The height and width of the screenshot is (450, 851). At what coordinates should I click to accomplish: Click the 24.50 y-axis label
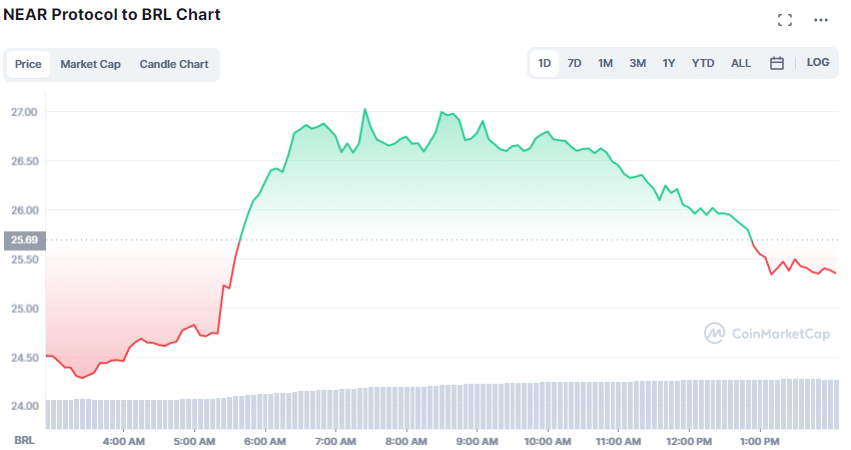(24, 357)
